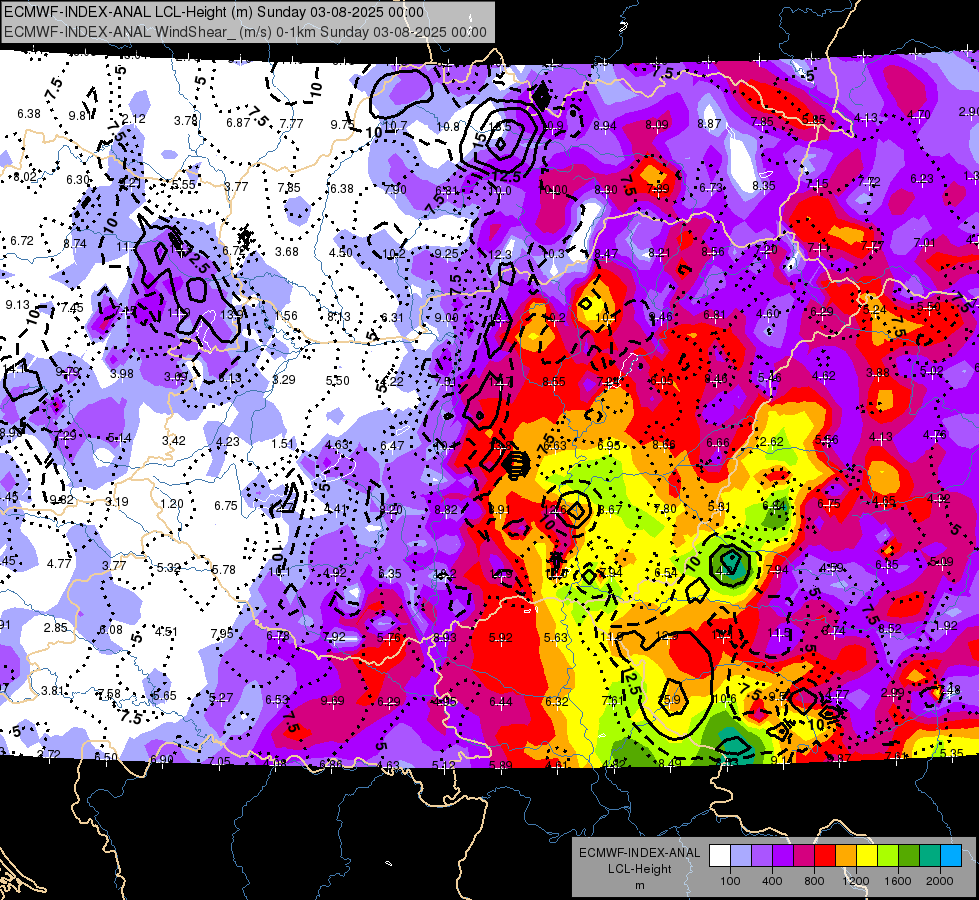Click the map value 8.67

[610, 510]
